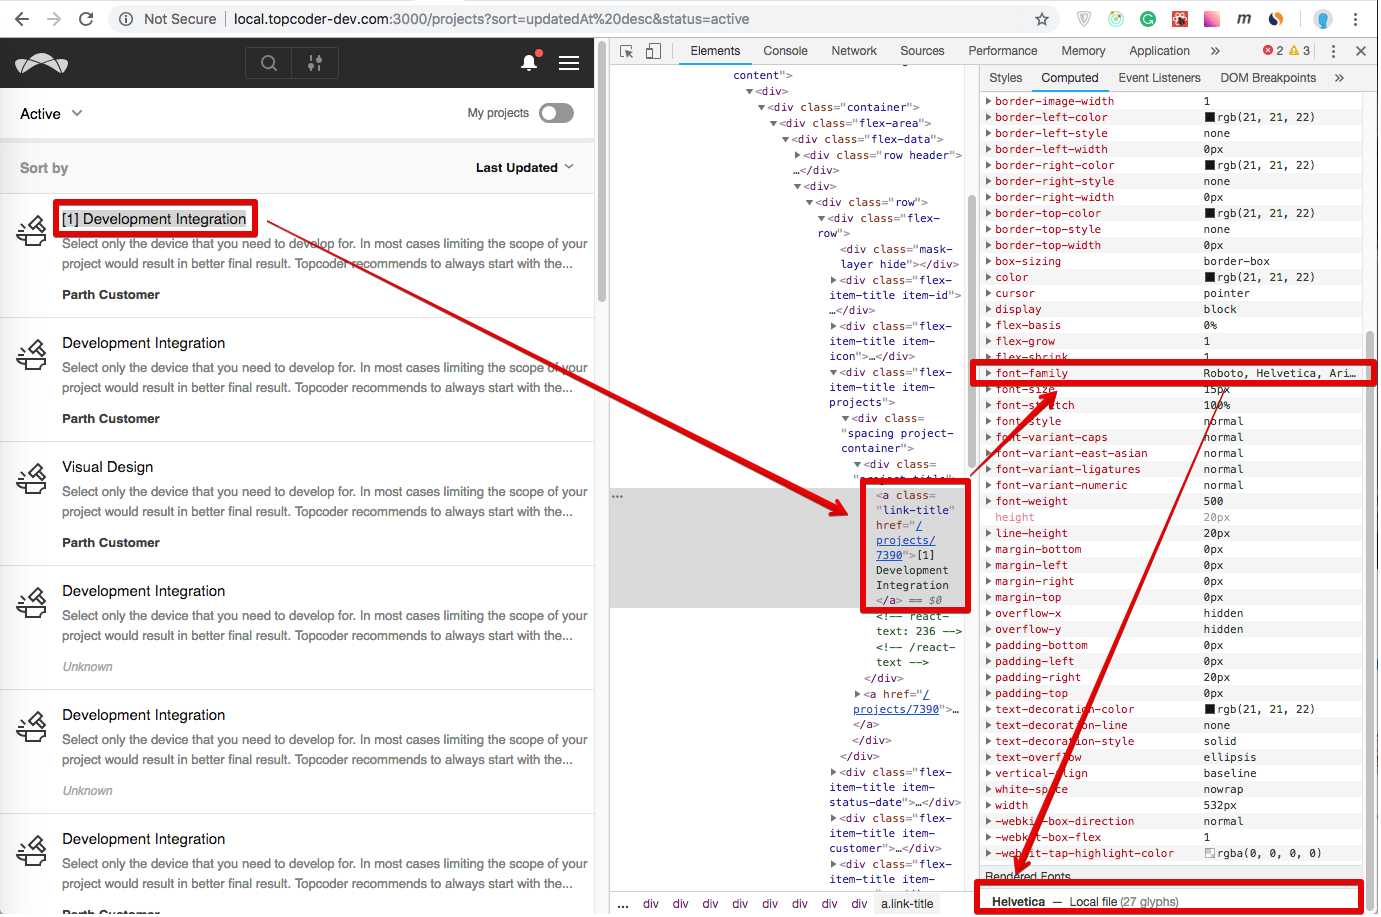Click Sort by label
The image size is (1381, 917).
[x=44, y=168]
